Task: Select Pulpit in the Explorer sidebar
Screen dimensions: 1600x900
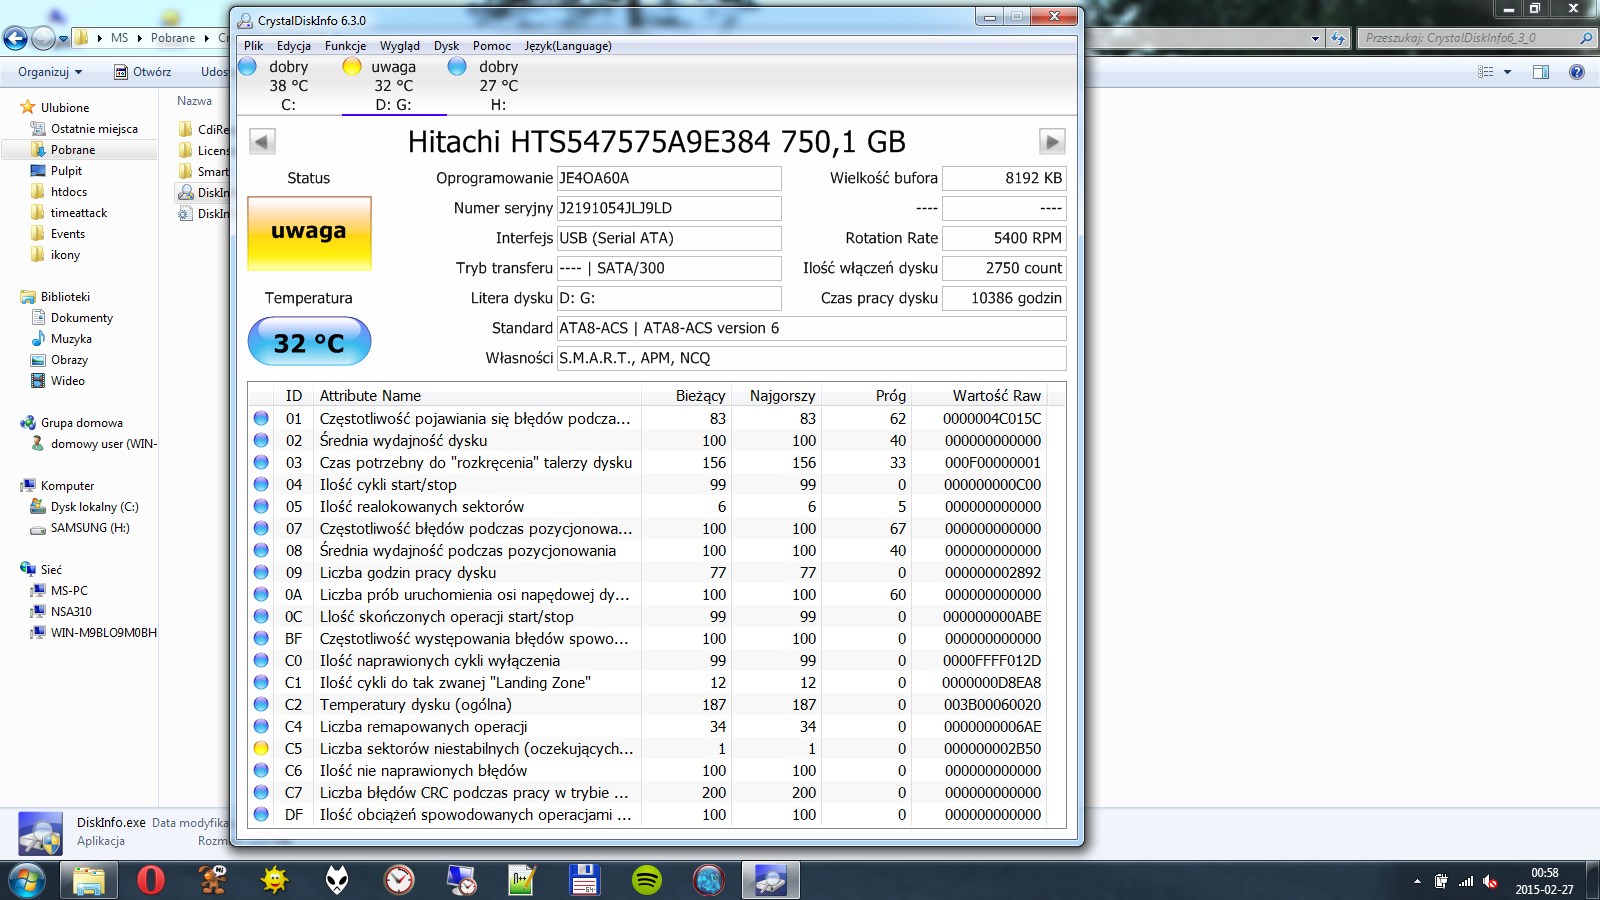Action: click(66, 171)
